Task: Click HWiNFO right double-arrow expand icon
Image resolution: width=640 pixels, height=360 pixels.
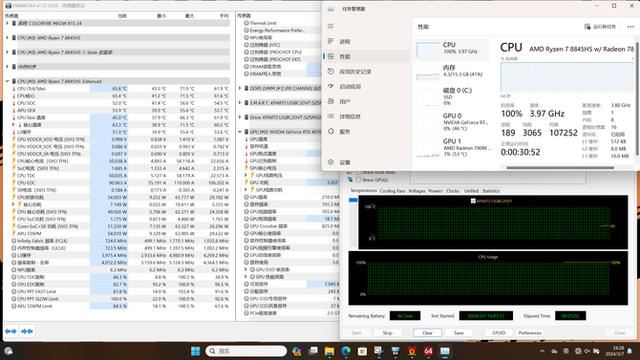Action: (27, 331)
